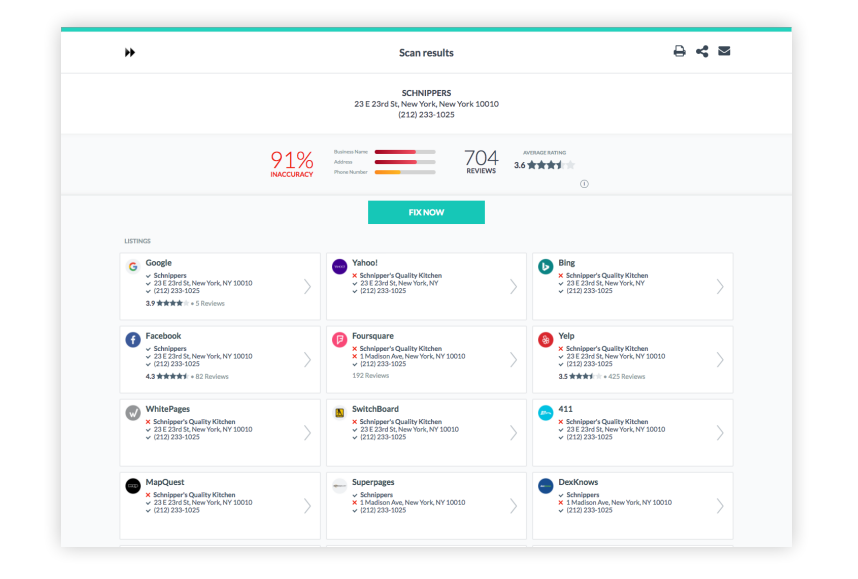Click the LISTINGS section label
Viewport: 858px width, 579px height.
click(x=137, y=241)
